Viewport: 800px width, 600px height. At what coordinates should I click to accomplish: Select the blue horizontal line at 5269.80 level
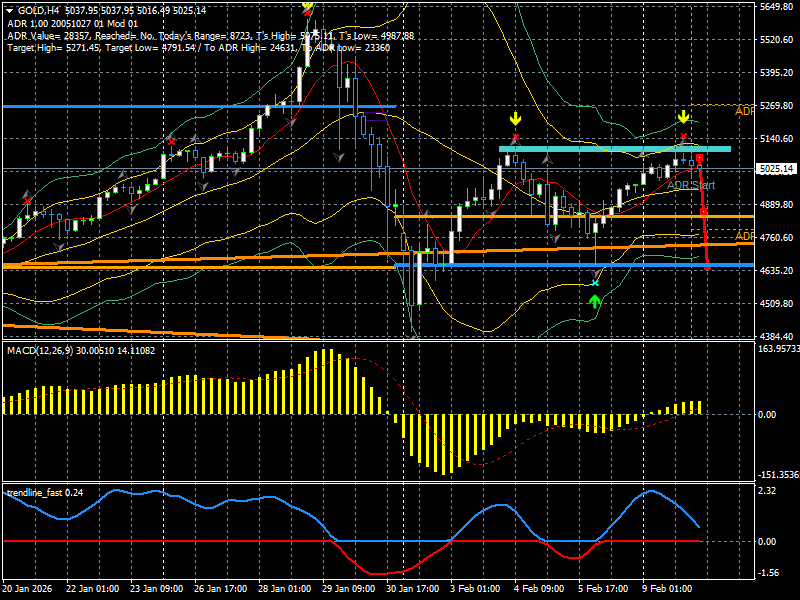pos(199,107)
